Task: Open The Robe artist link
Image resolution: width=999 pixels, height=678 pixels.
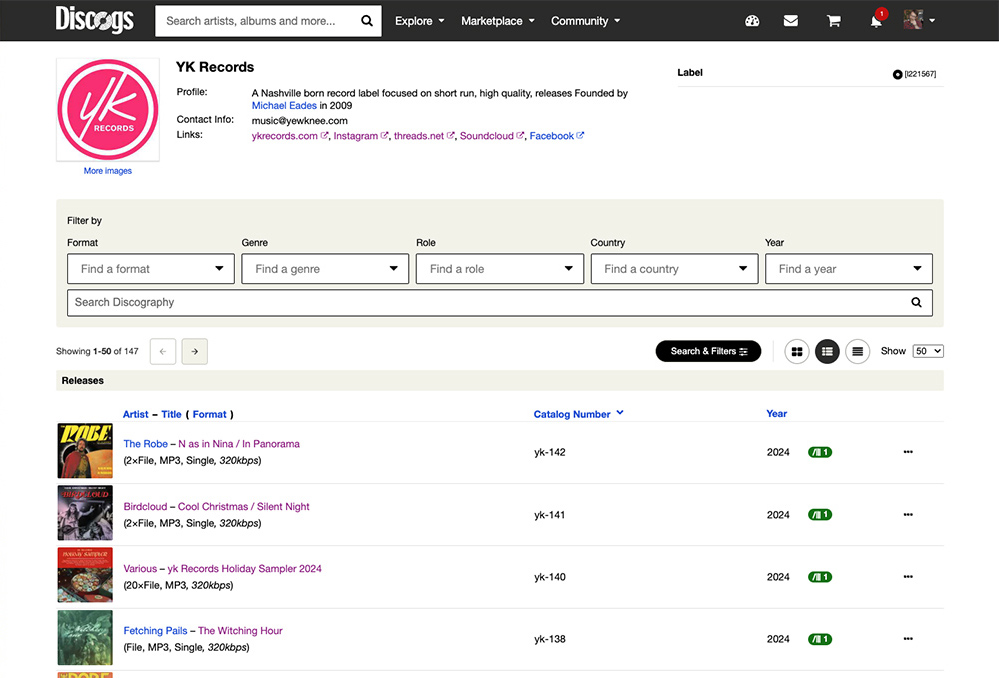Action: [x=145, y=444]
